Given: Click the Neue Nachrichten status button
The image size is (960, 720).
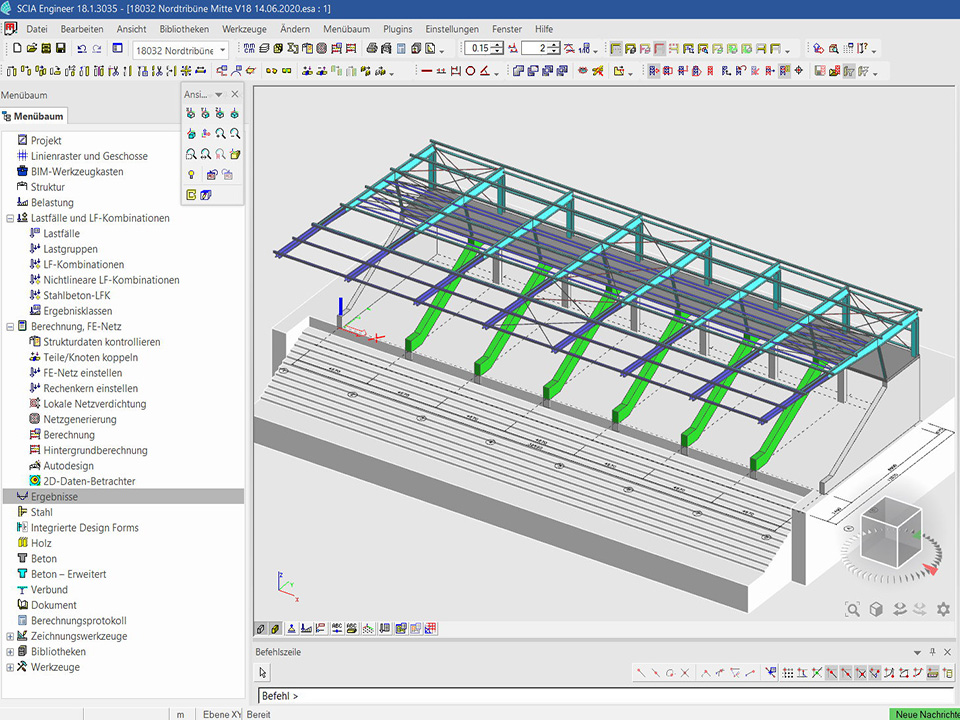Looking at the screenshot, I should tap(923, 714).
